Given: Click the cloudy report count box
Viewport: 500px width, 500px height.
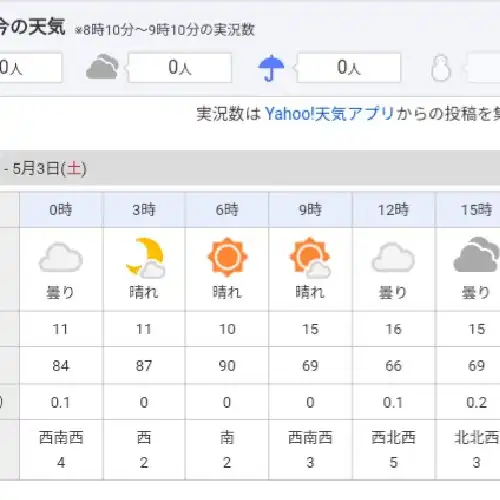Looking at the screenshot, I should coord(180,68).
